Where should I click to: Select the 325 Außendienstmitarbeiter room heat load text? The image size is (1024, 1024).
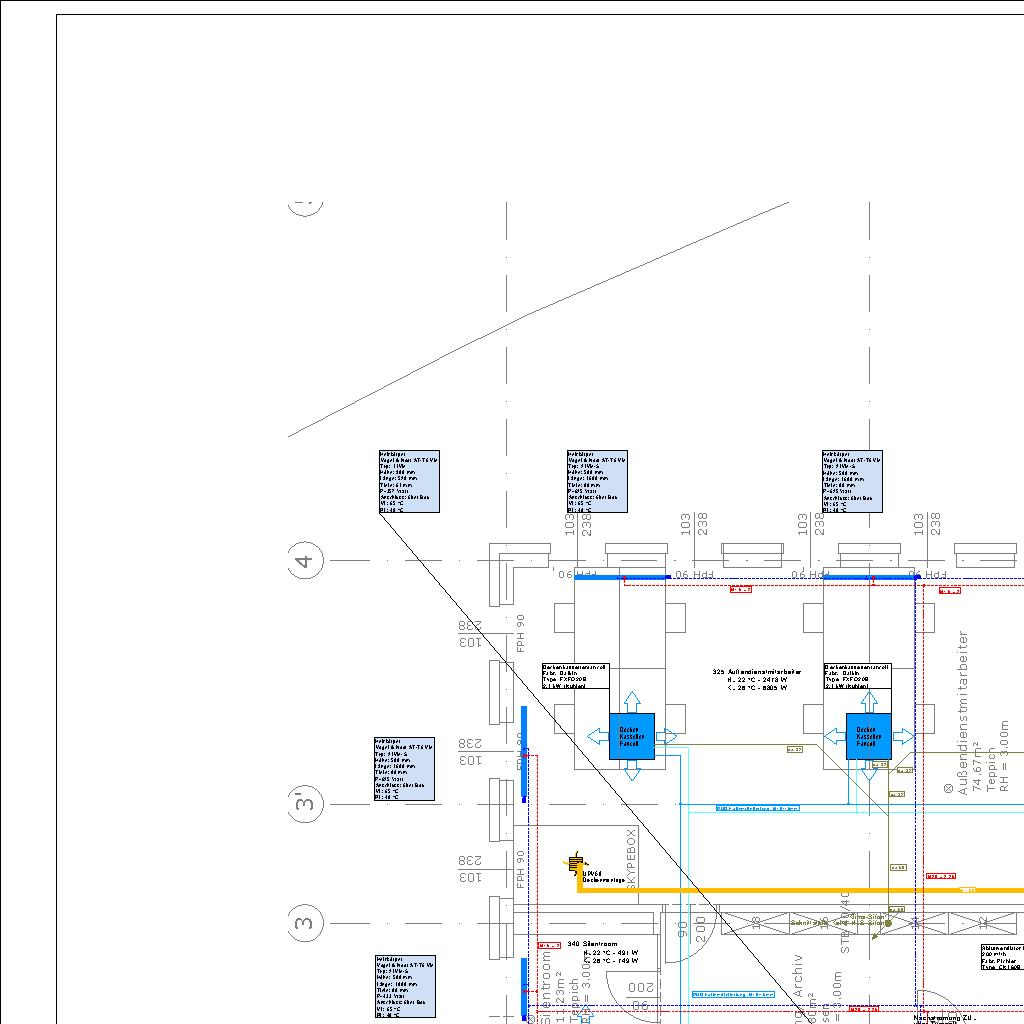pos(756,680)
